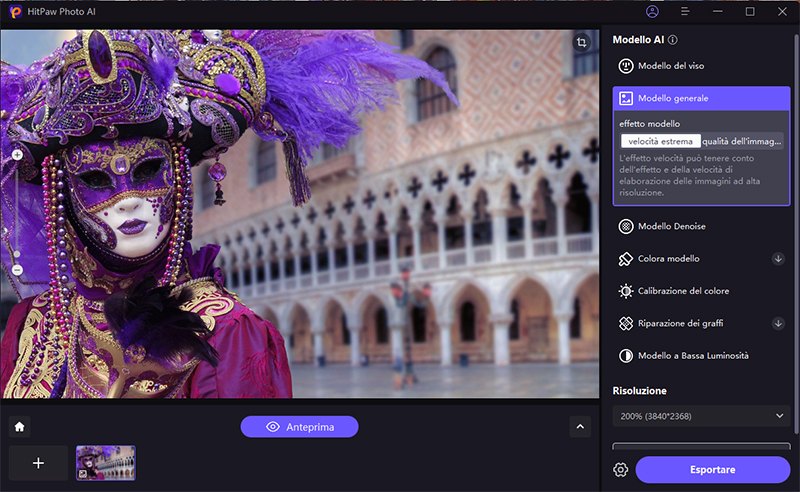Switch to qualità dell'immagine mode

tap(742, 141)
